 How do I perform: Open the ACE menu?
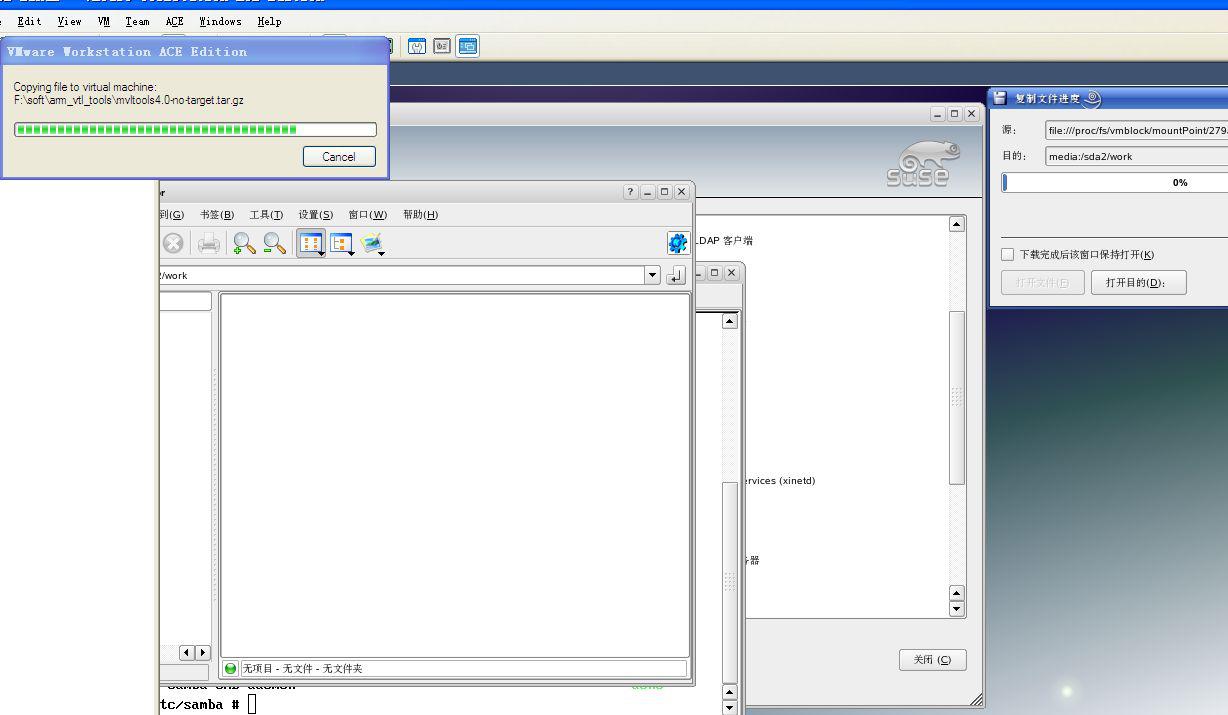coord(175,21)
